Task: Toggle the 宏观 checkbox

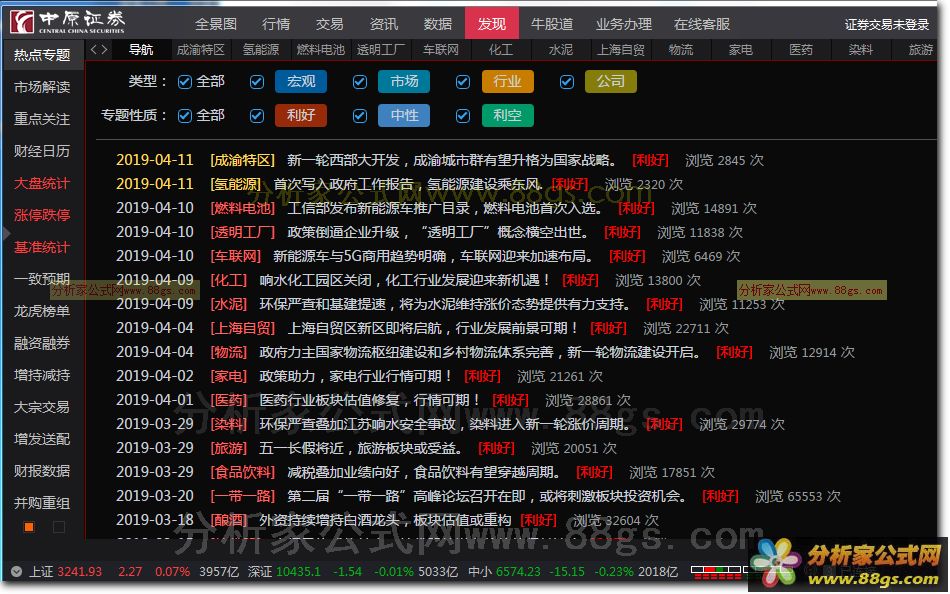Action: point(257,82)
